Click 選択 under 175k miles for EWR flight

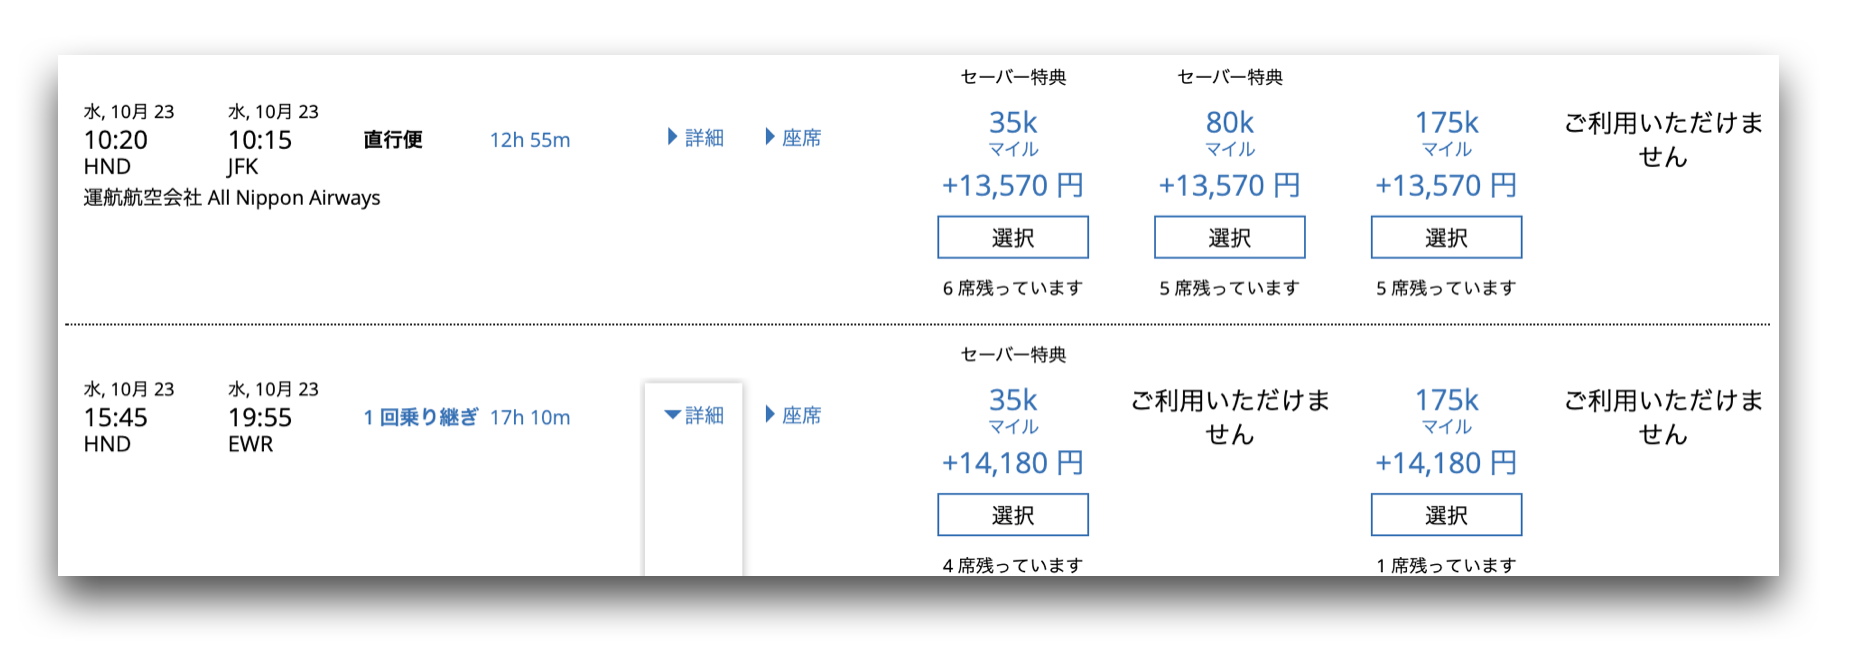(x=1447, y=515)
